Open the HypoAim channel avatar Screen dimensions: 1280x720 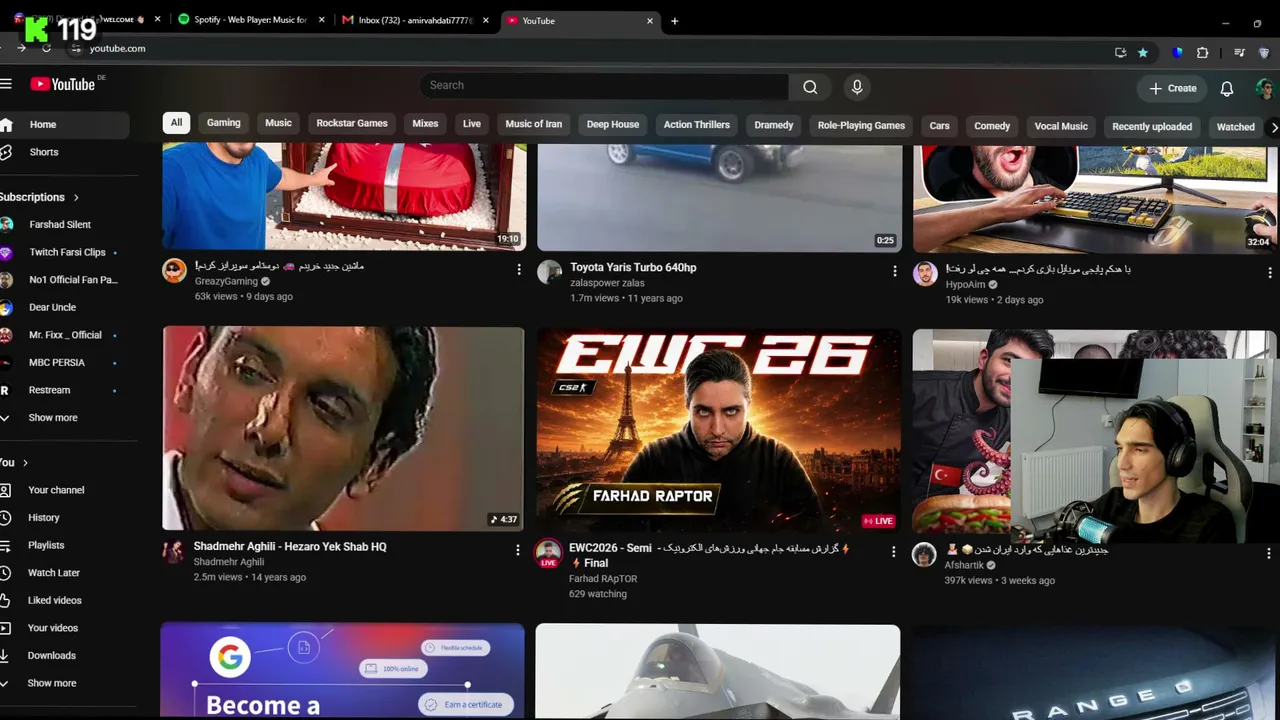click(925, 273)
